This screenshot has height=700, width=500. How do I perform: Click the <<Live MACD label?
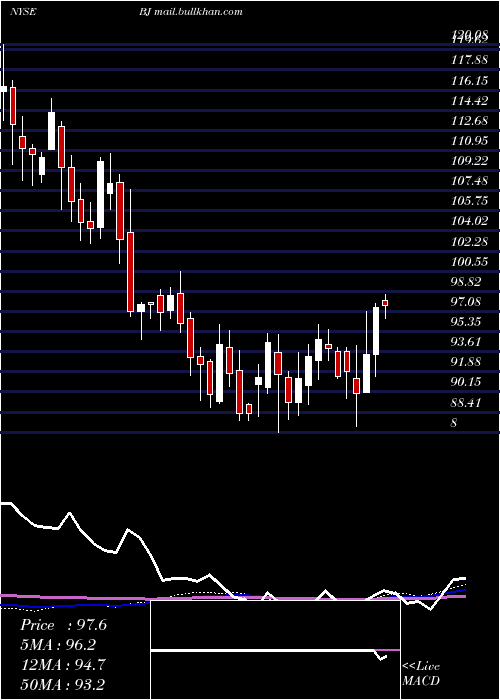(421, 673)
